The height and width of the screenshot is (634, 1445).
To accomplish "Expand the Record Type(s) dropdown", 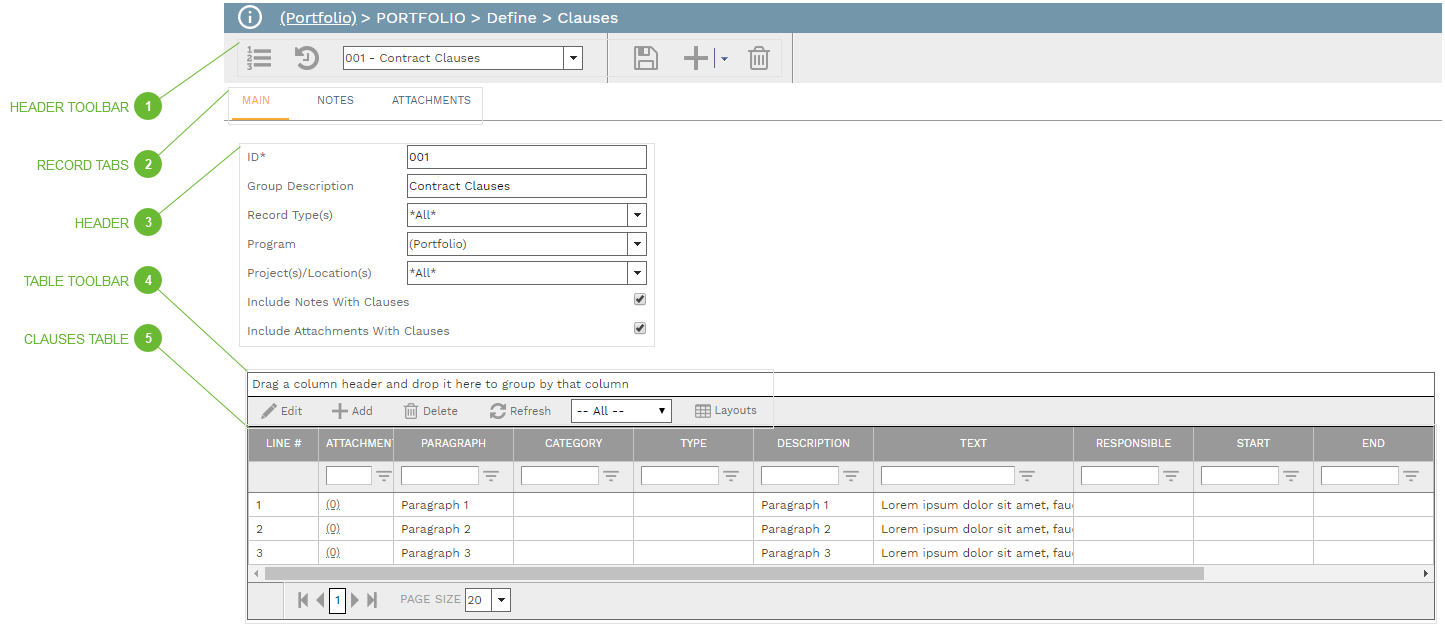I will click(x=636, y=215).
